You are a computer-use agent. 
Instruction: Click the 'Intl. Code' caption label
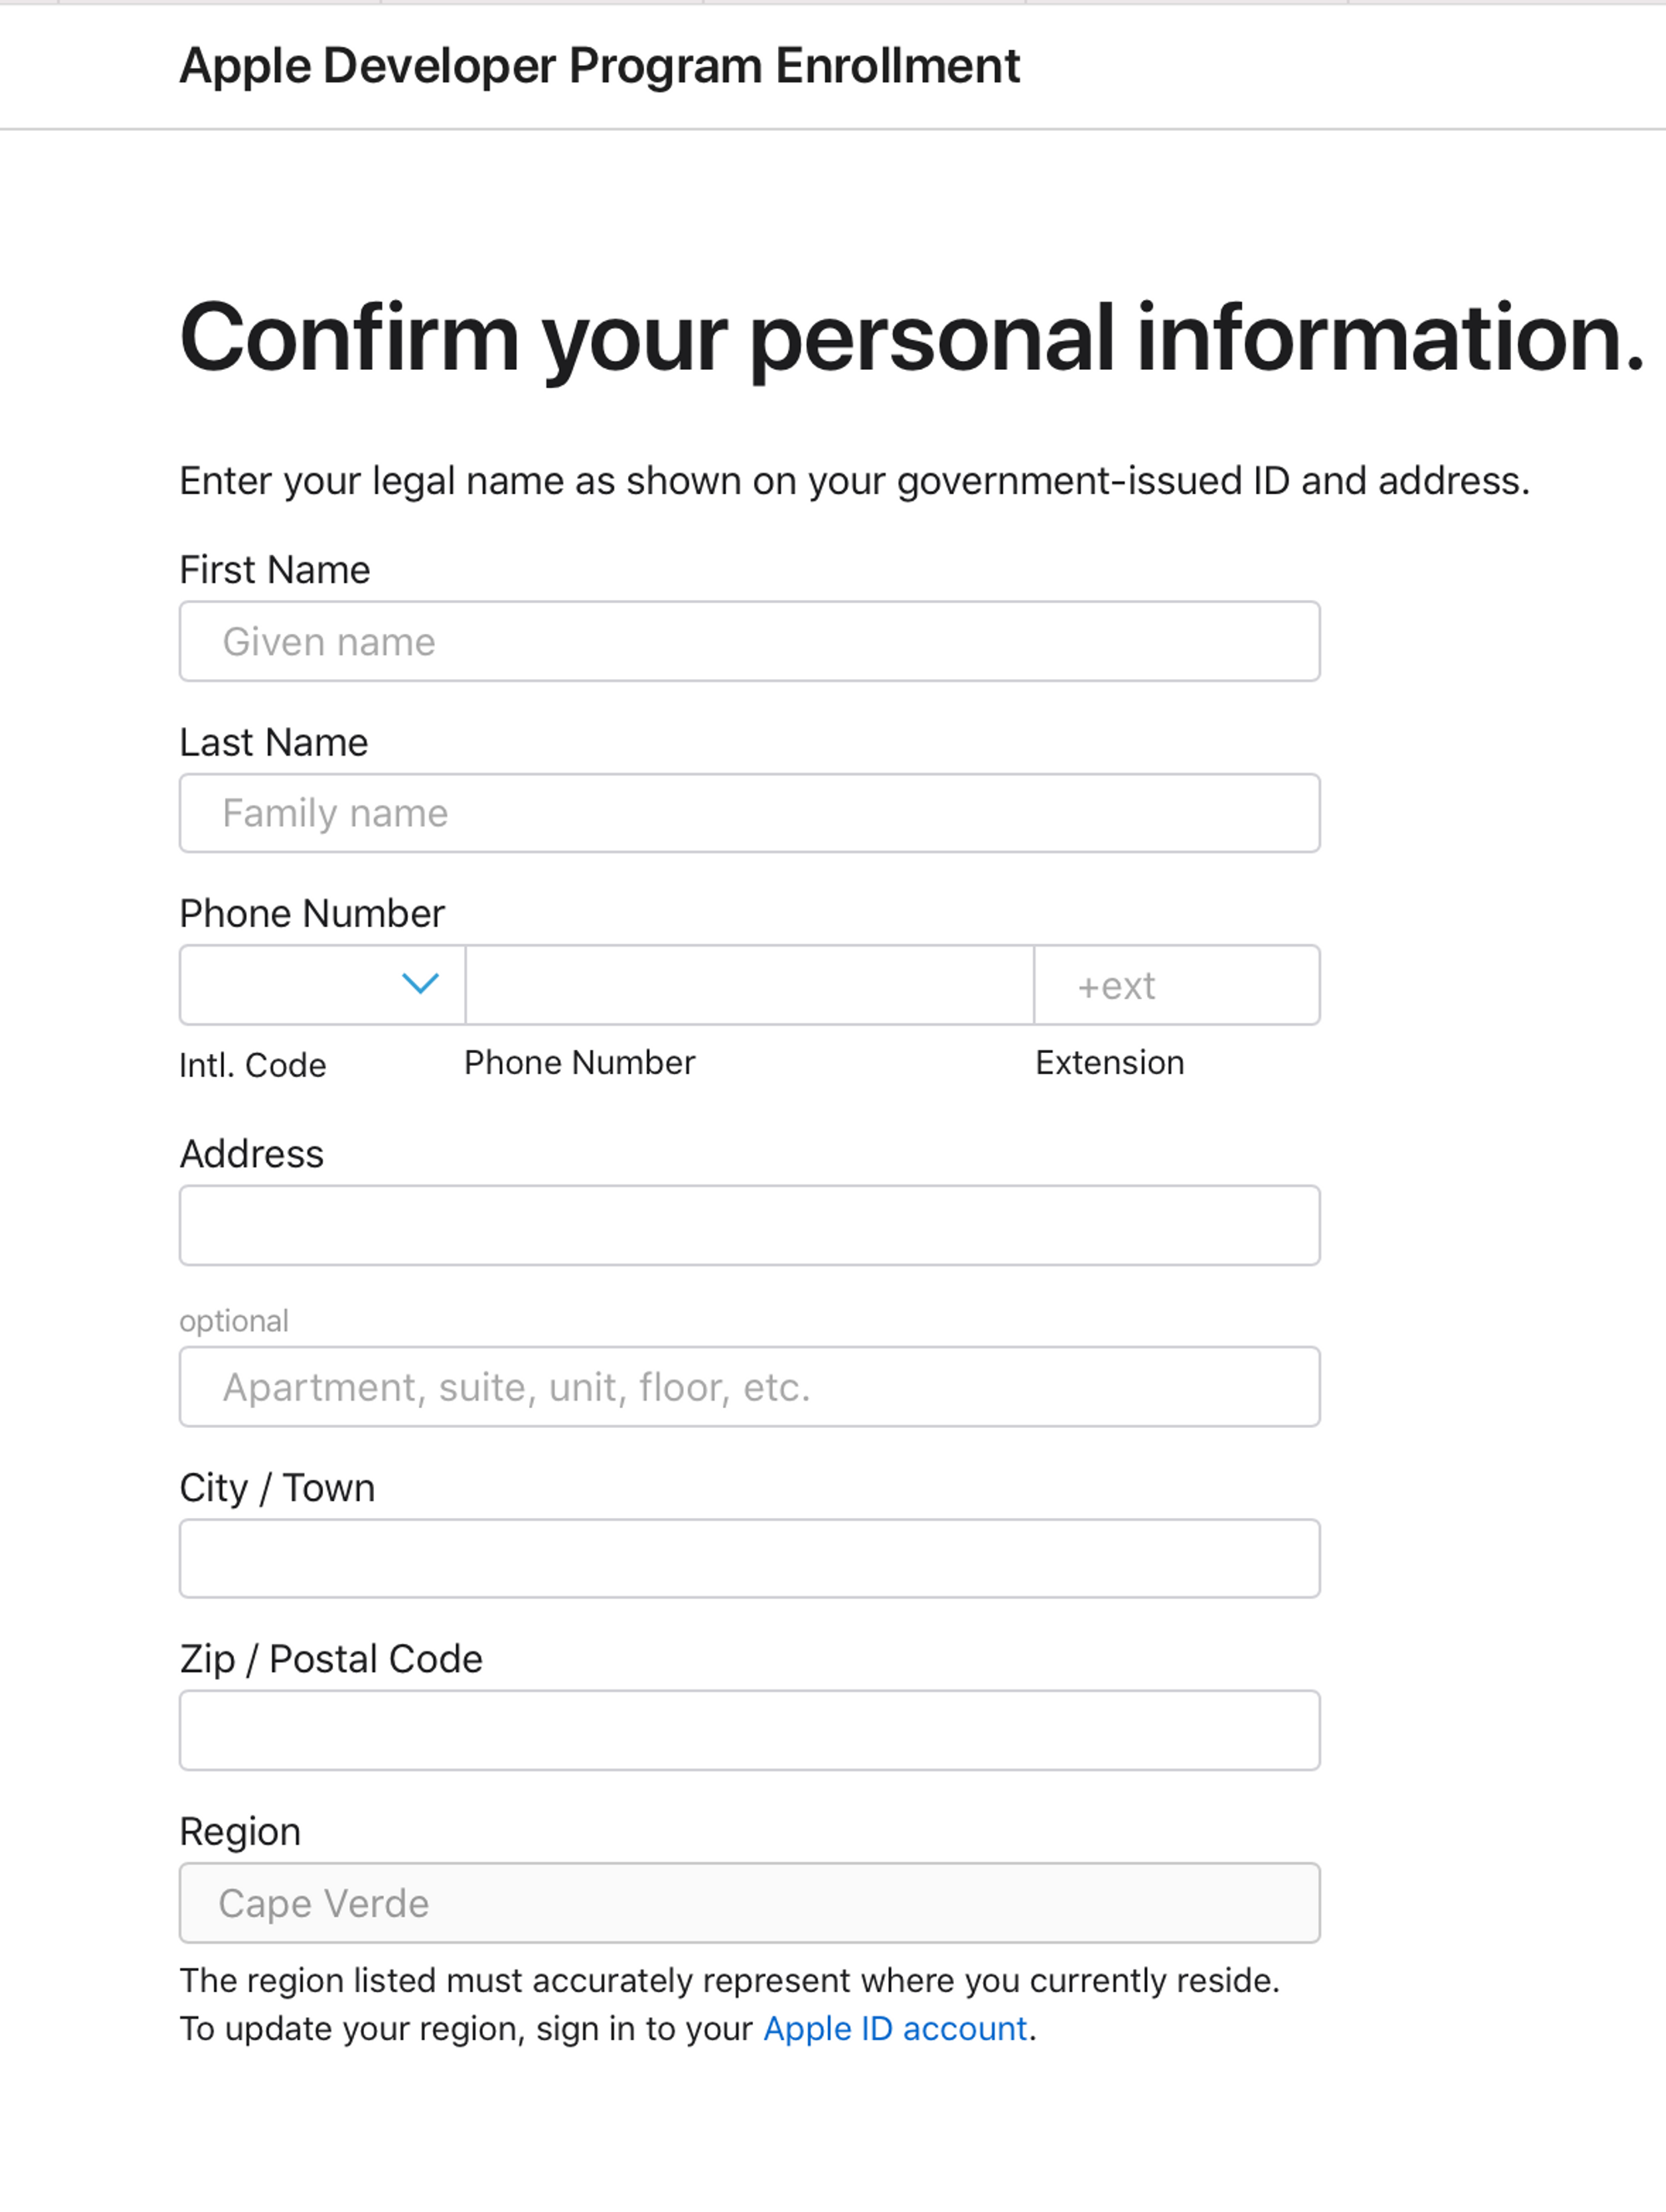click(x=252, y=1065)
